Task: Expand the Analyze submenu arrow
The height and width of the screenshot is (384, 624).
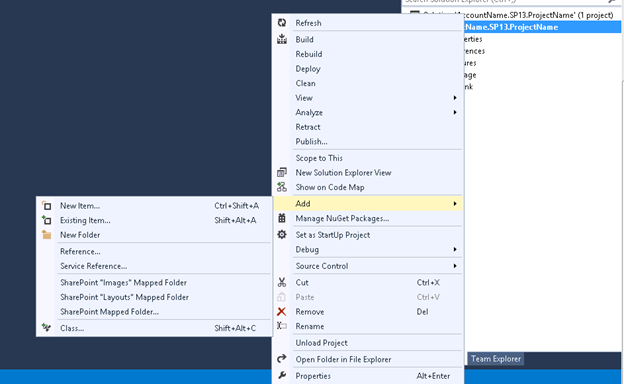Action: click(x=455, y=112)
